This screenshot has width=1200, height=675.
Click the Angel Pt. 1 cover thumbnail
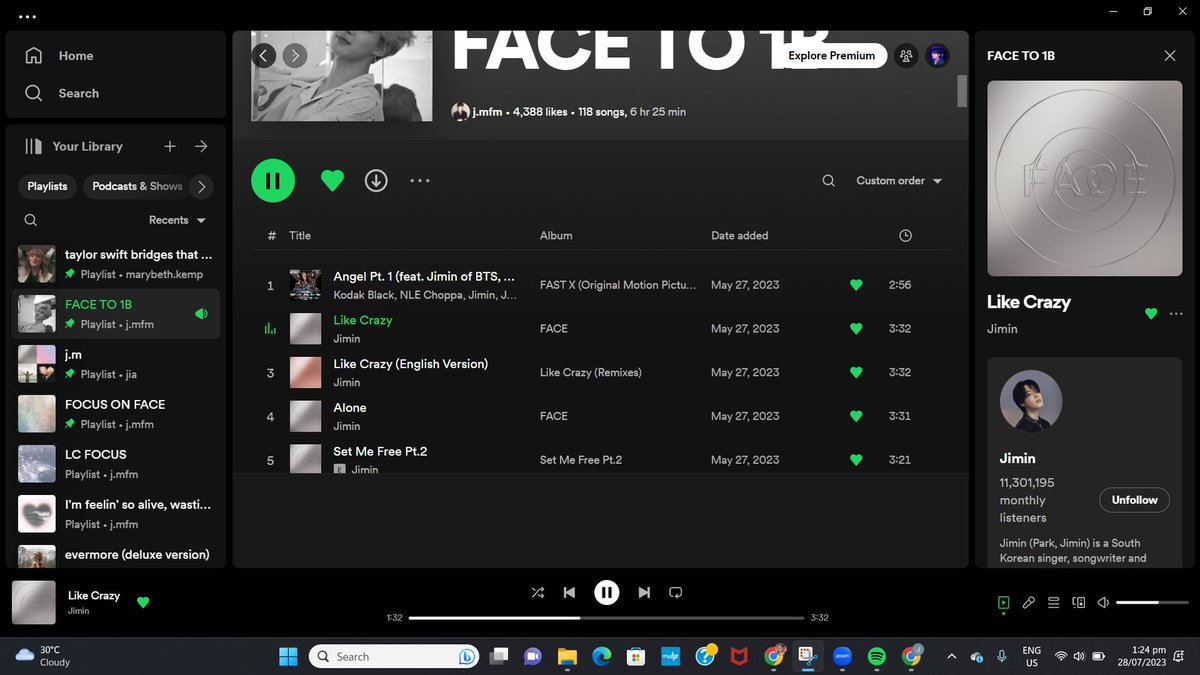coord(305,285)
